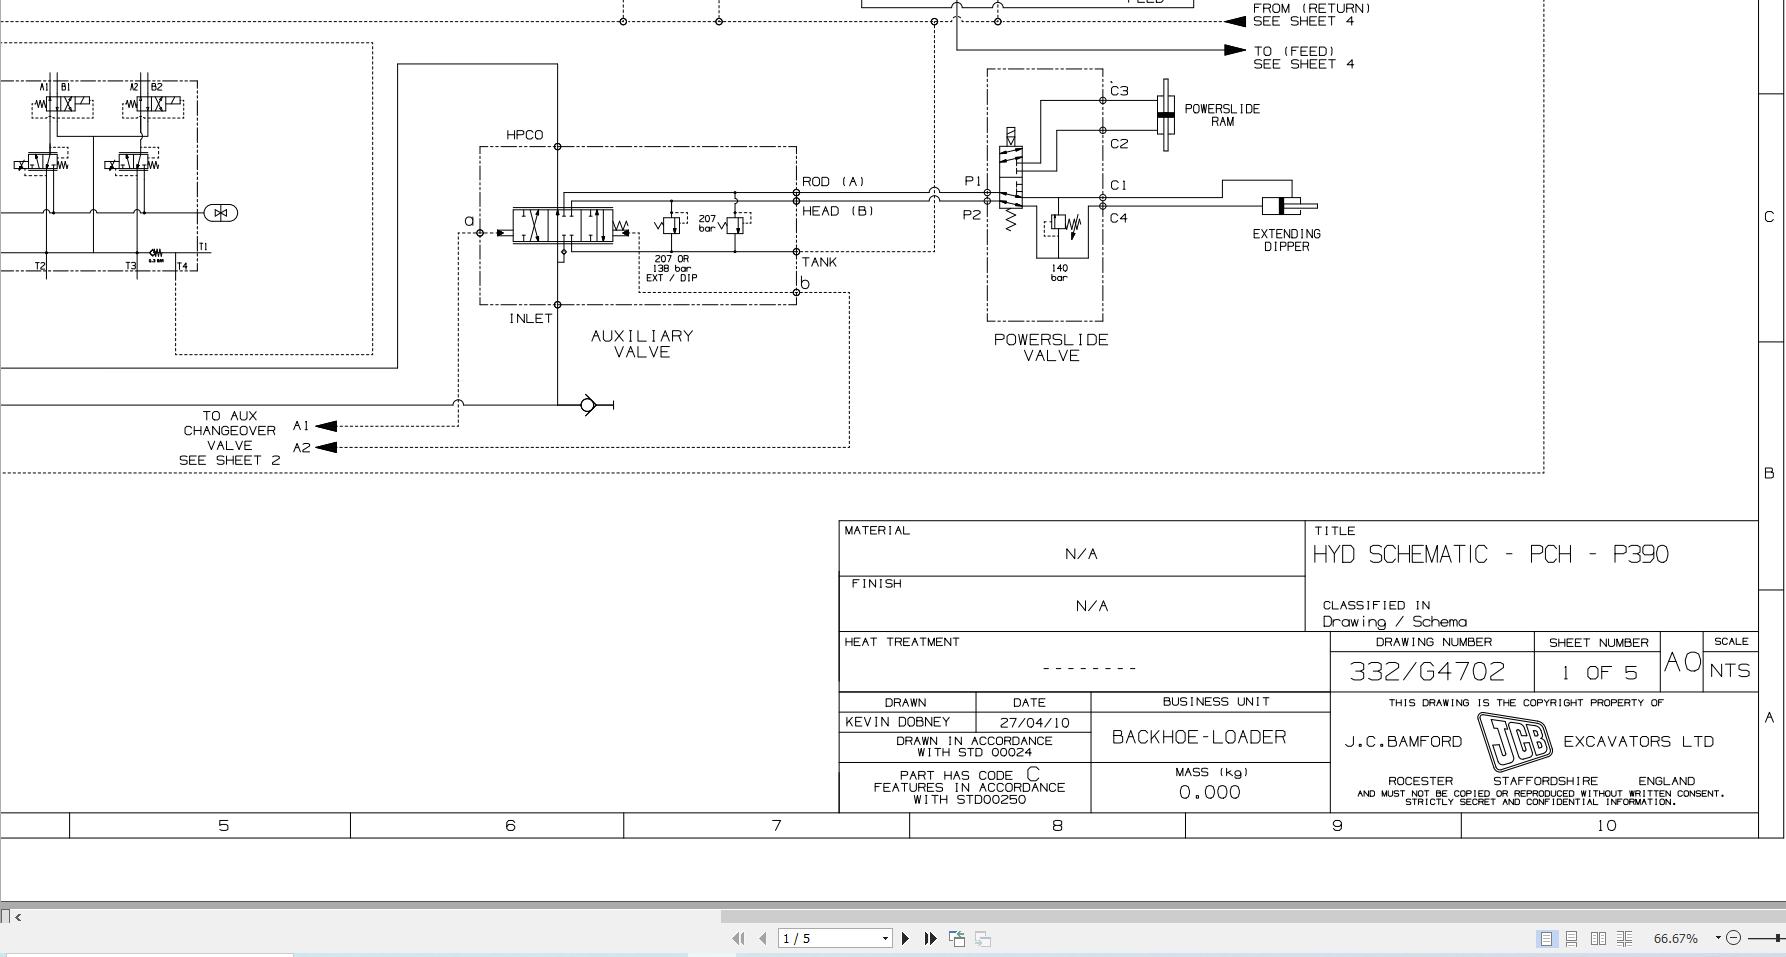The image size is (1786, 957).
Task: Click the EXTENDING DIPPER label
Action: tap(1286, 240)
